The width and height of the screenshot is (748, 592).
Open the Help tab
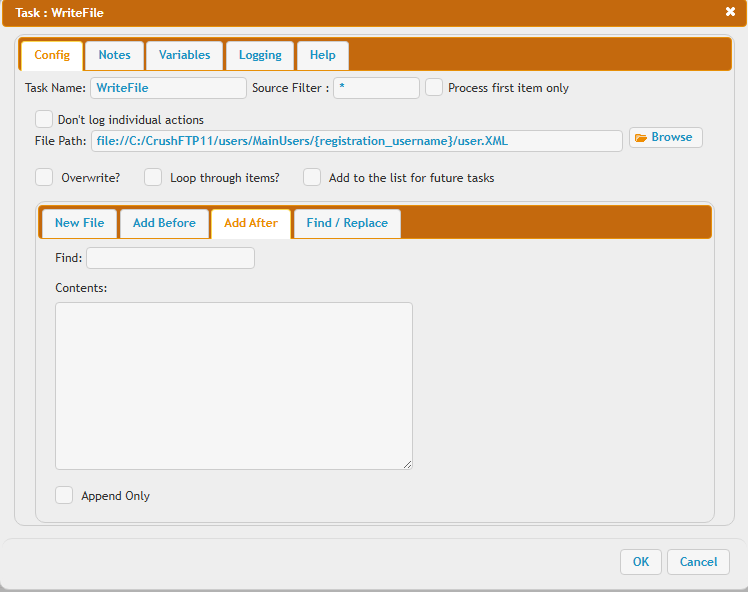[323, 56]
